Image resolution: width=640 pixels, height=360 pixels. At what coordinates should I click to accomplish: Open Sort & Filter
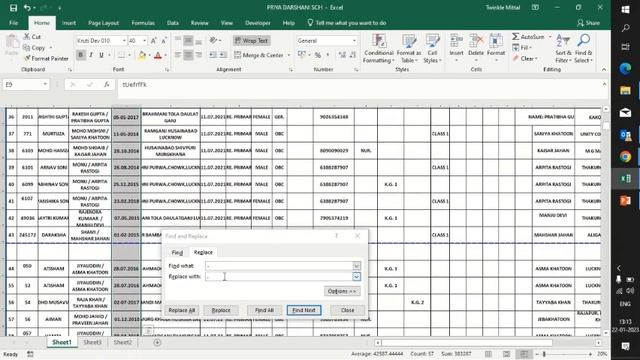point(563,48)
